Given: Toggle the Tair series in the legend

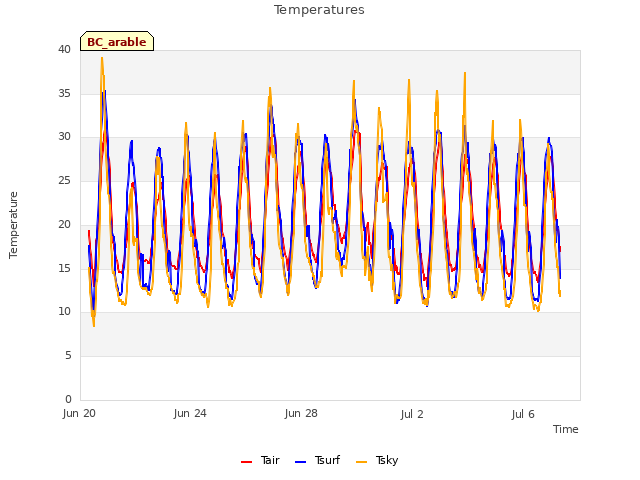Looking at the screenshot, I should click(260, 460).
